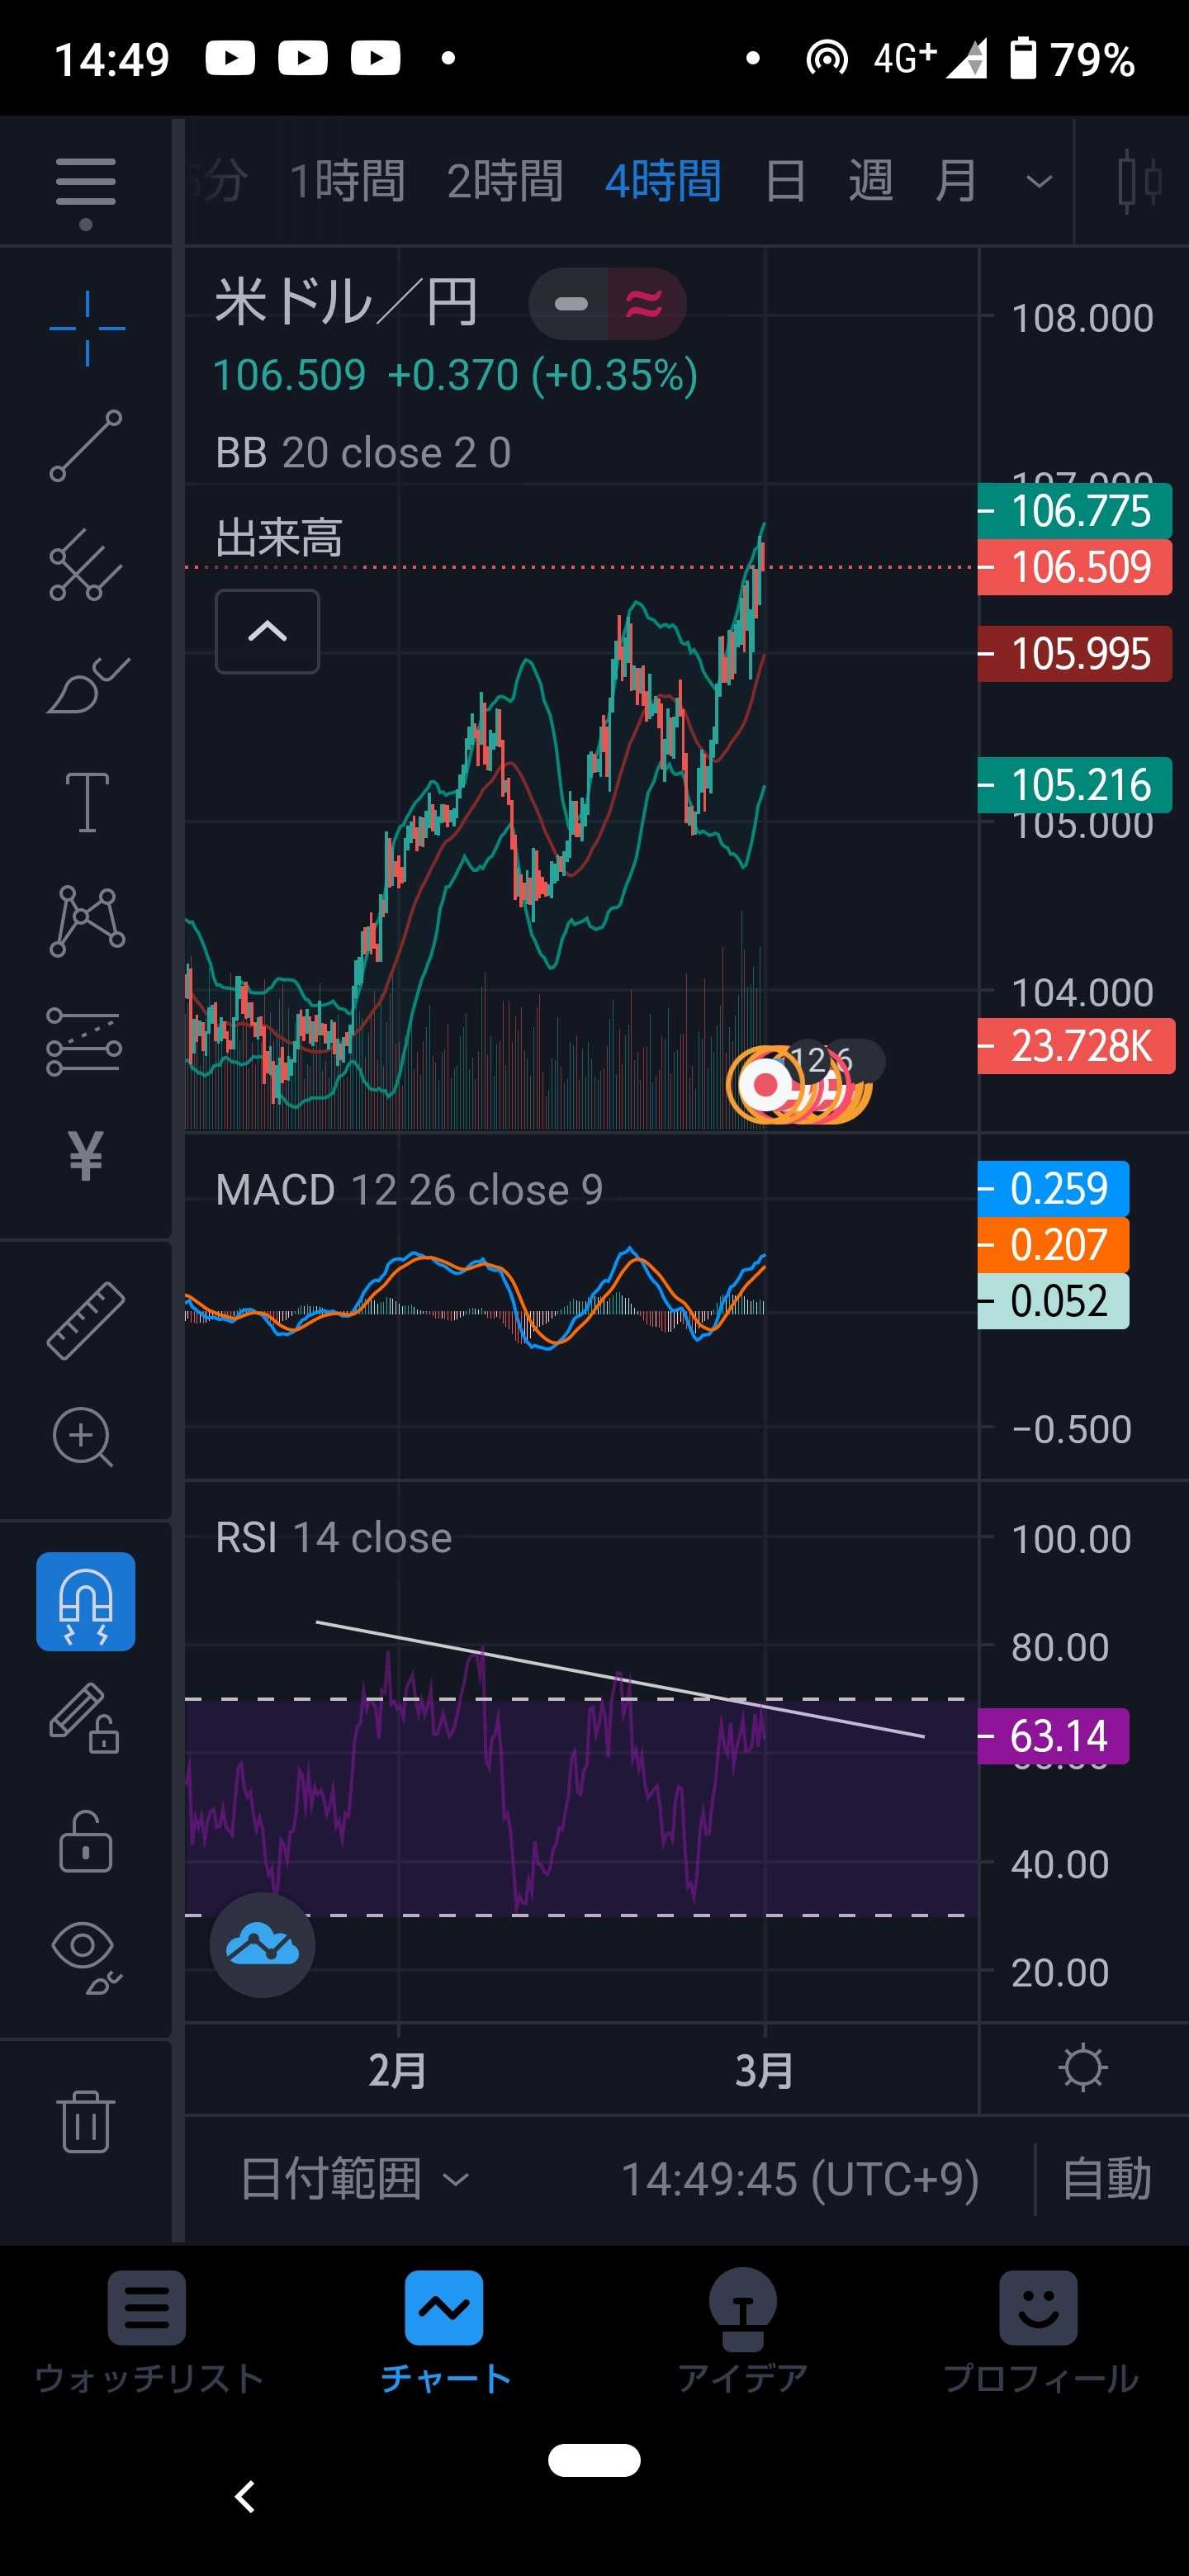
Task: Select the Text annotation tool
Action: tap(87, 802)
